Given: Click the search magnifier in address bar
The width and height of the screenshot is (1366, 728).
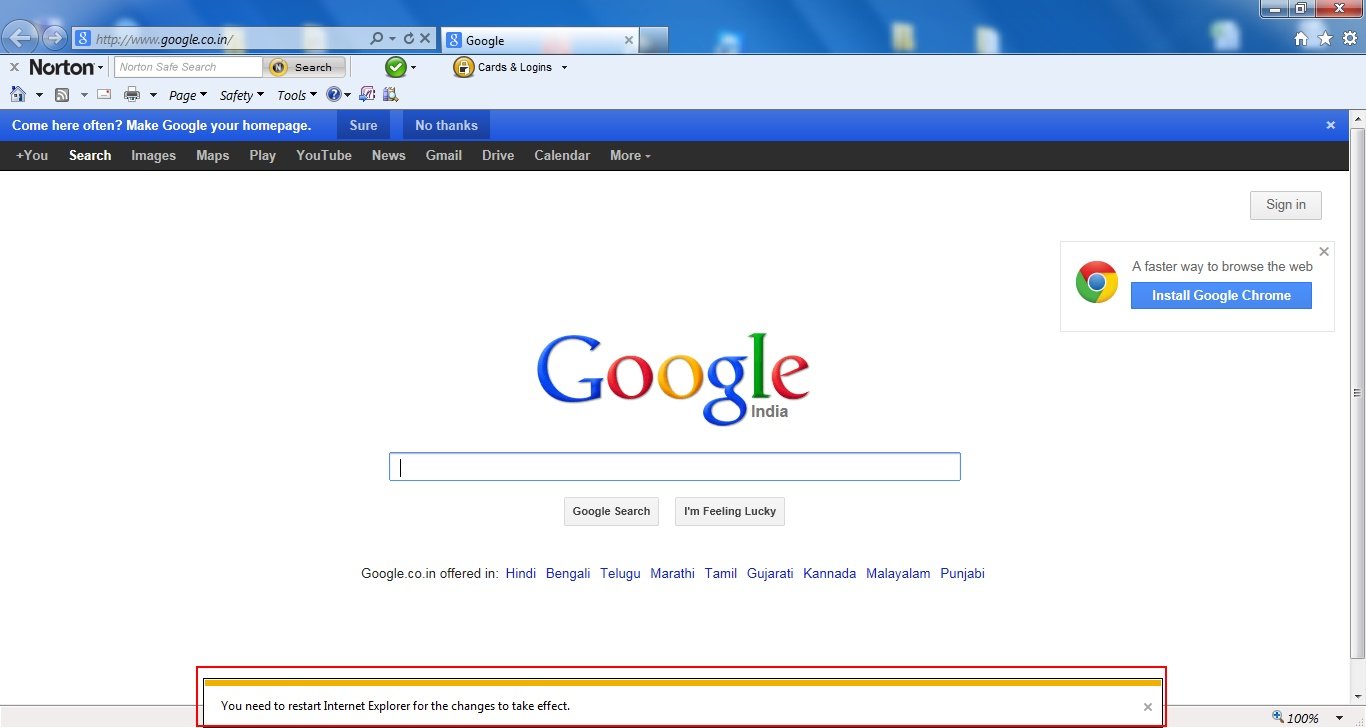Looking at the screenshot, I should click(376, 39).
